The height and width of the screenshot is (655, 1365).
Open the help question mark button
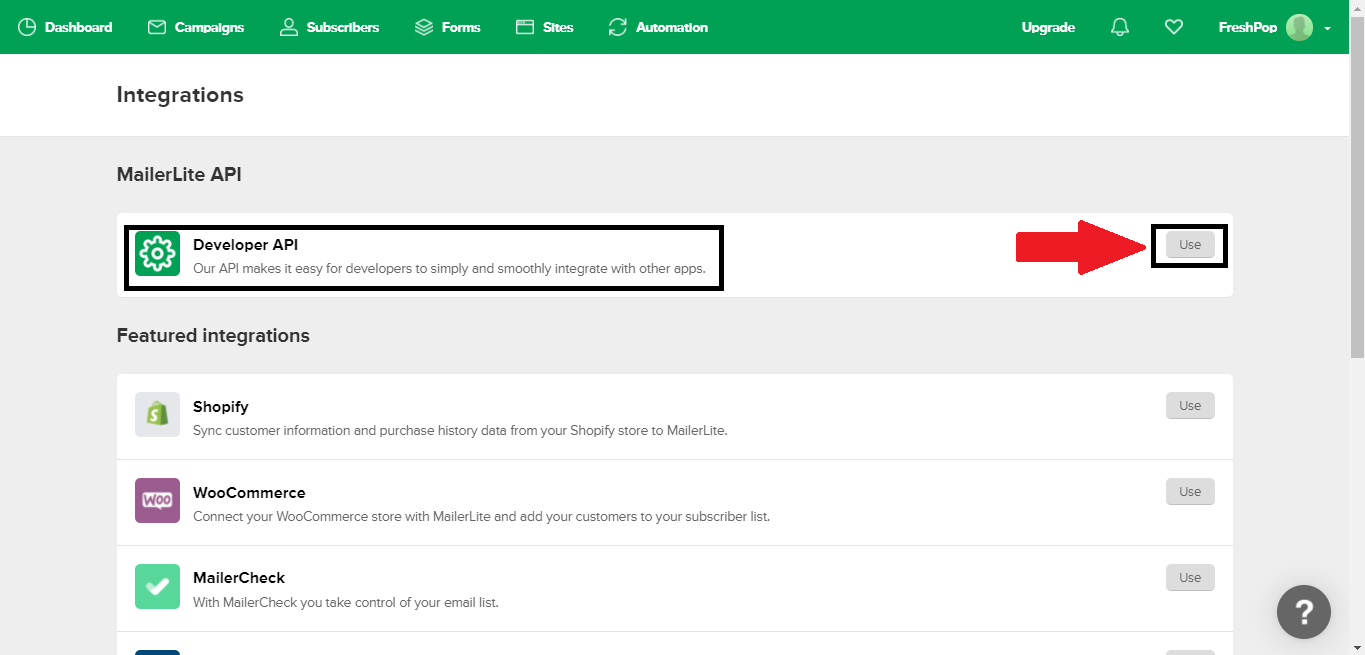[x=1304, y=611]
